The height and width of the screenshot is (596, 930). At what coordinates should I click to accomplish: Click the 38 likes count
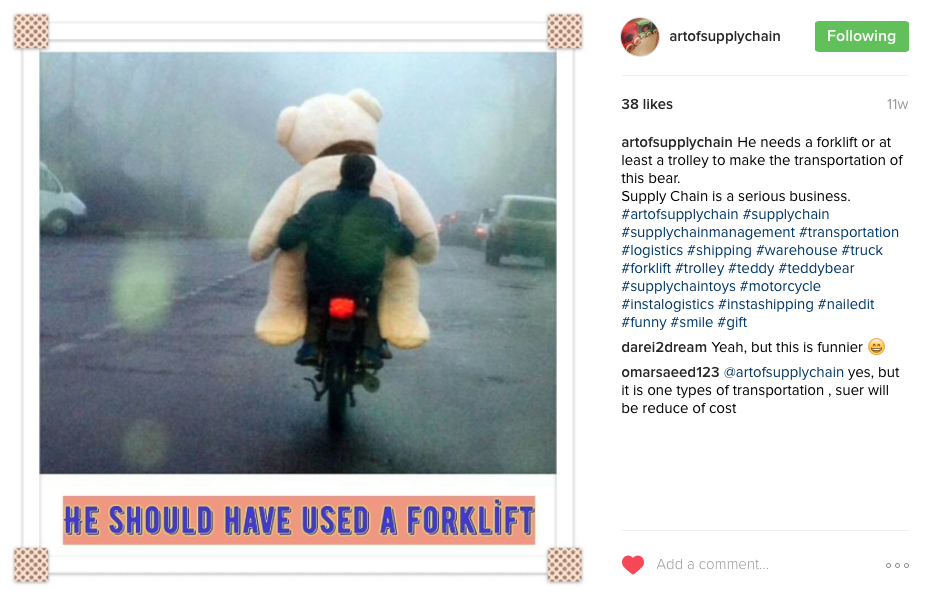tap(646, 104)
